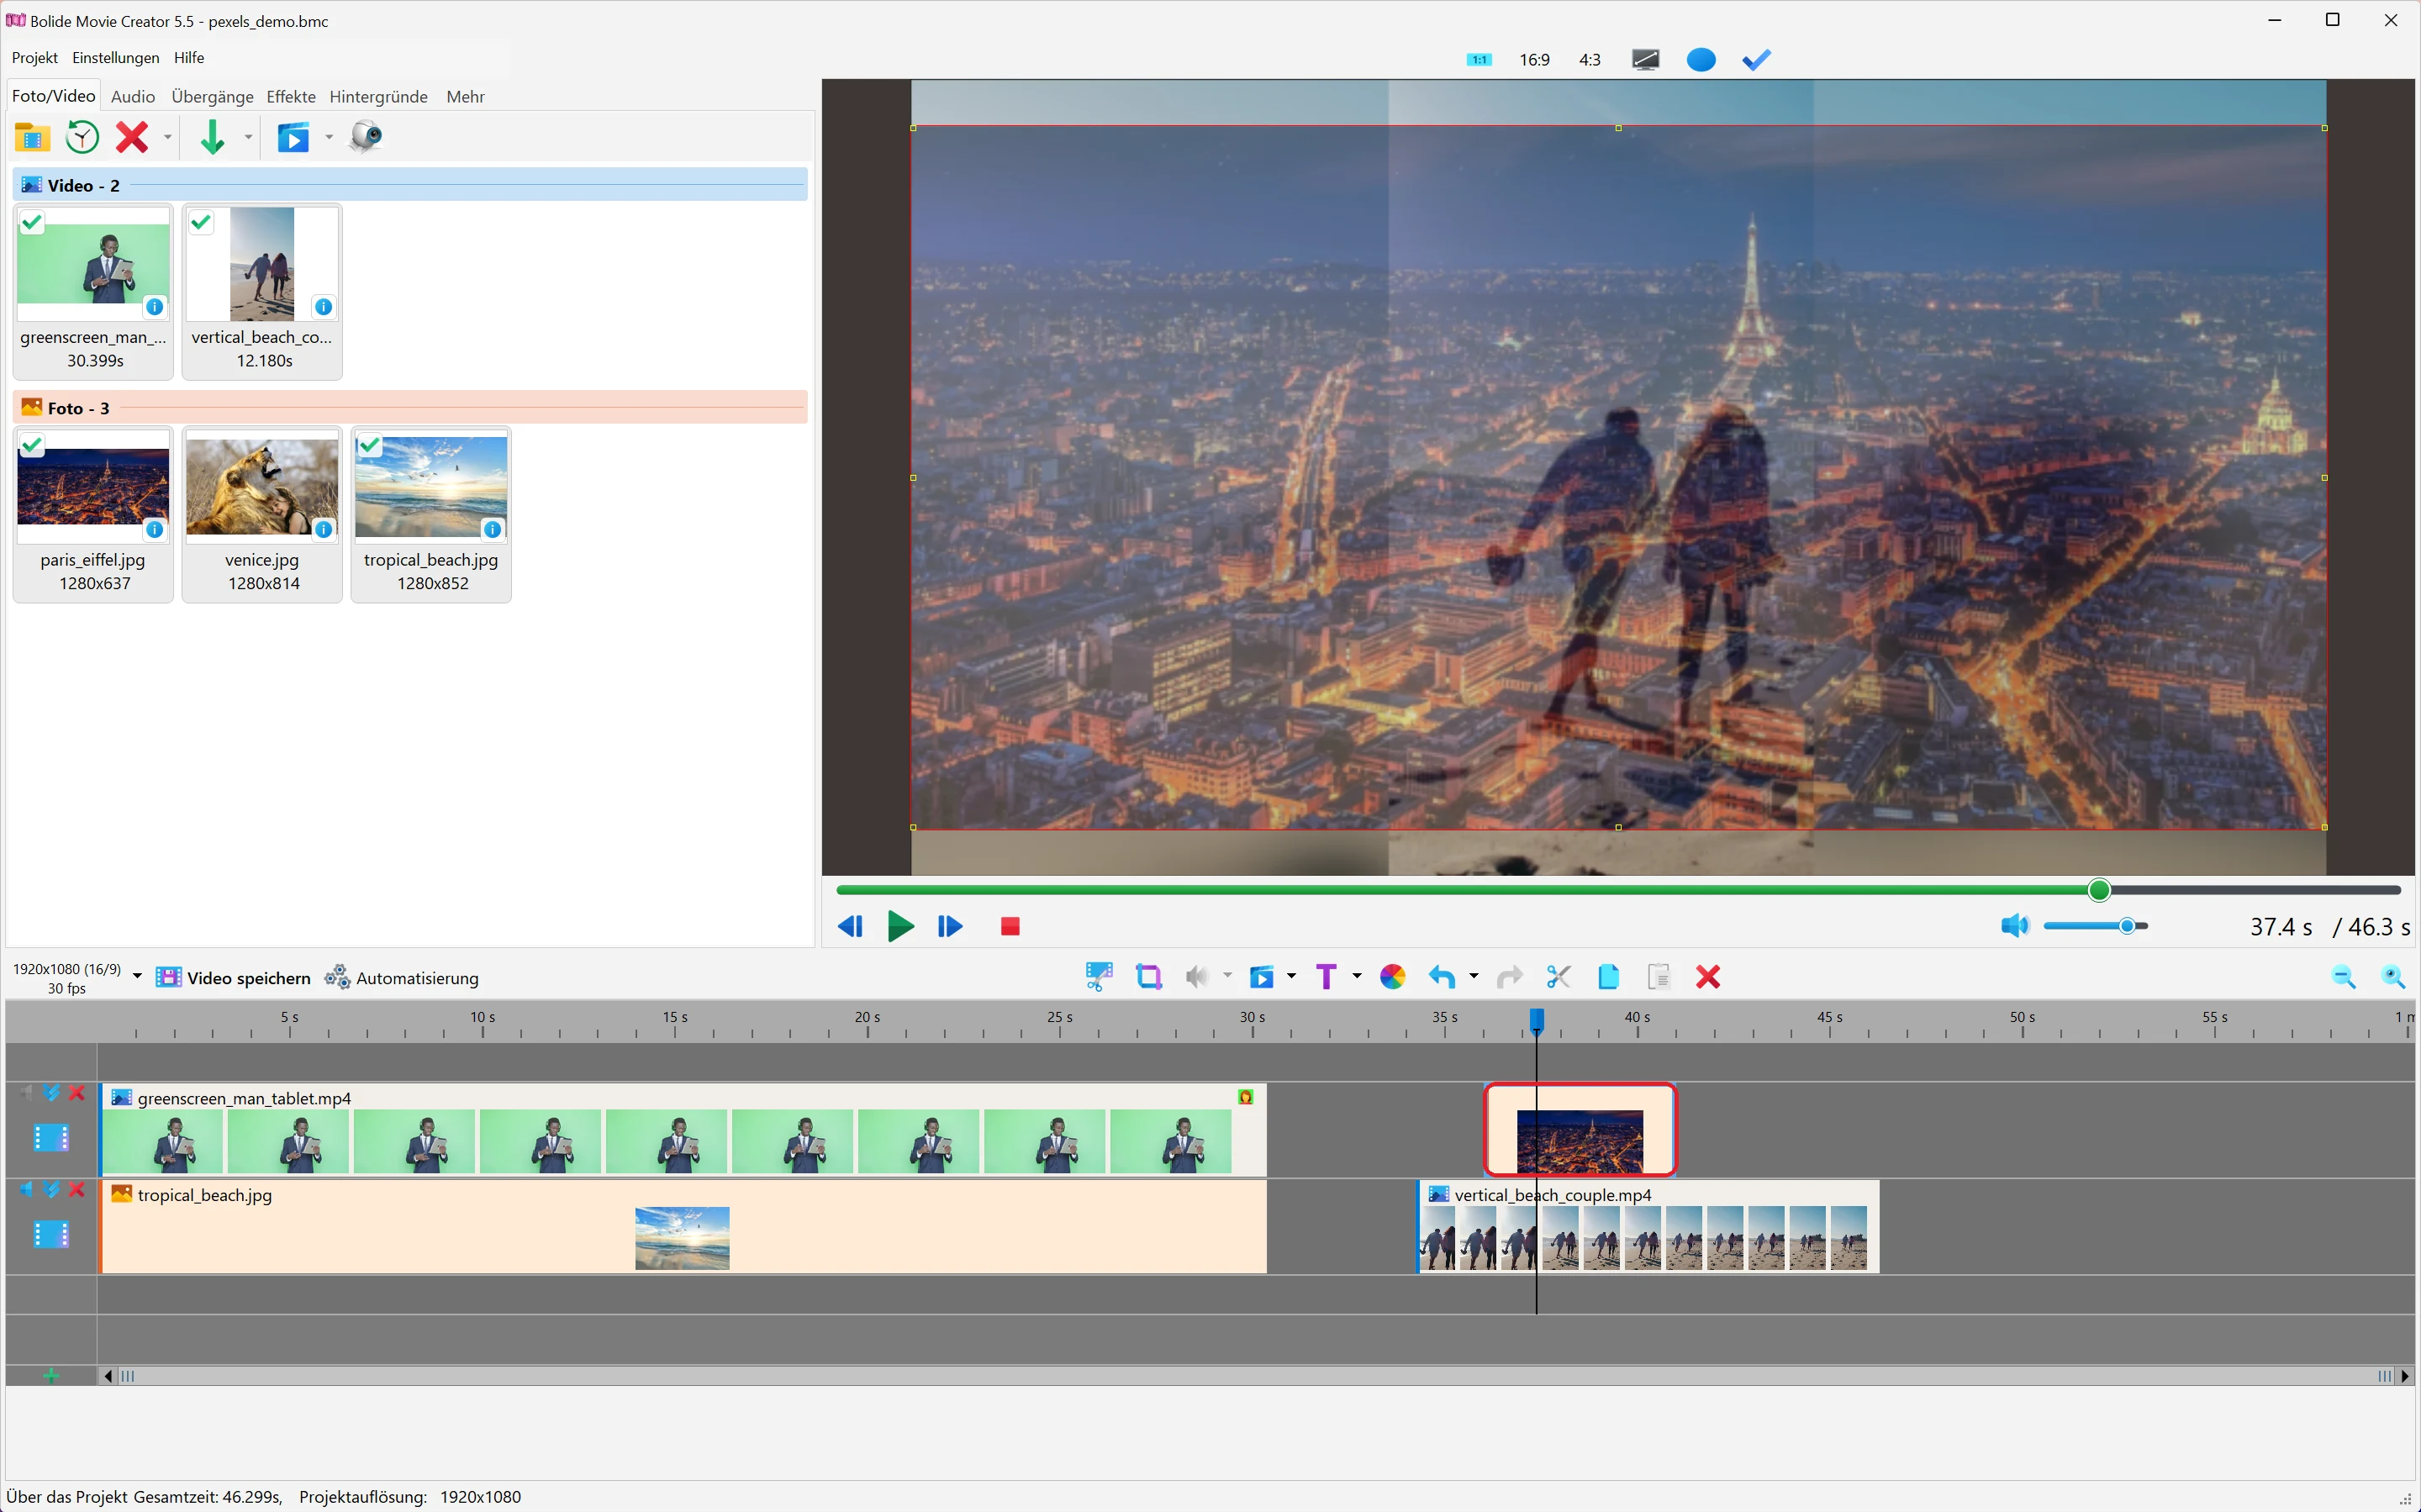
Task: Adjust the blue volume slider knob
Action: tap(2127, 926)
